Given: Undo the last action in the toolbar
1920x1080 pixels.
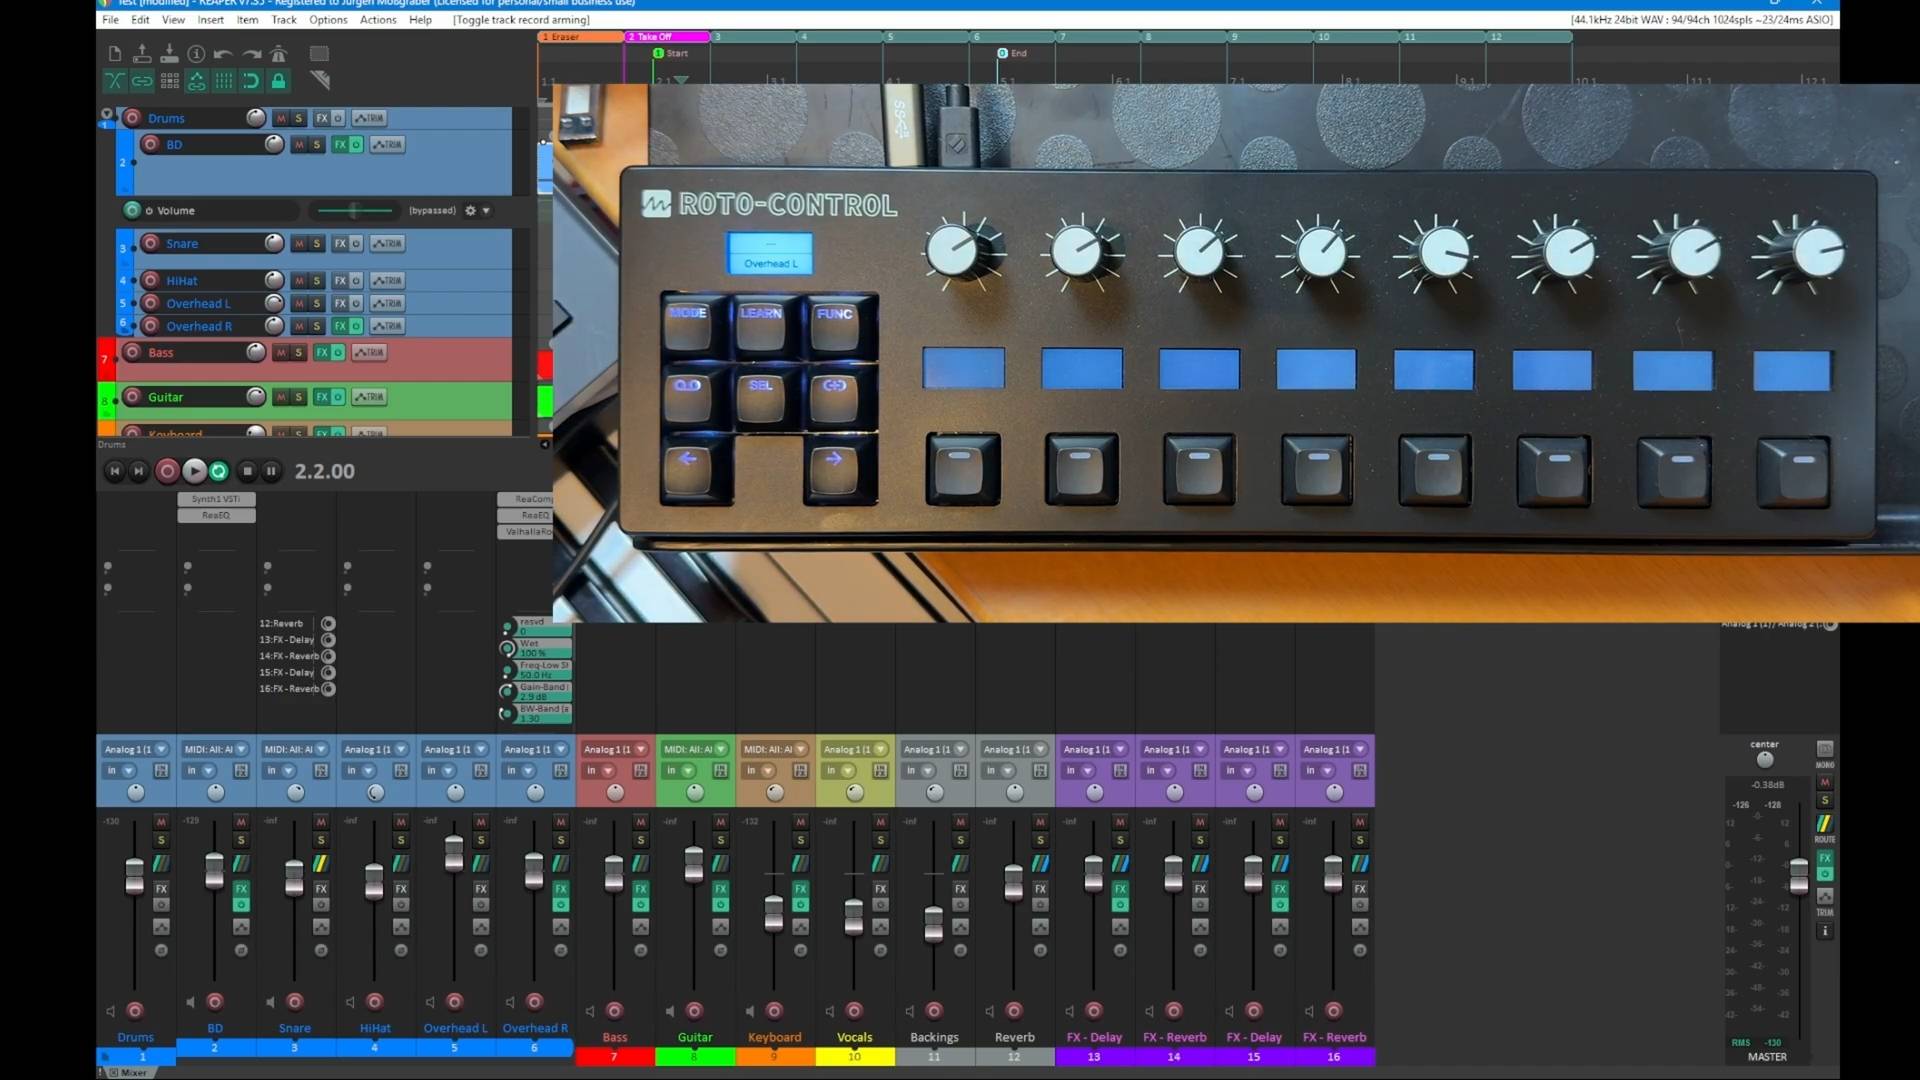Looking at the screenshot, I should [224, 54].
